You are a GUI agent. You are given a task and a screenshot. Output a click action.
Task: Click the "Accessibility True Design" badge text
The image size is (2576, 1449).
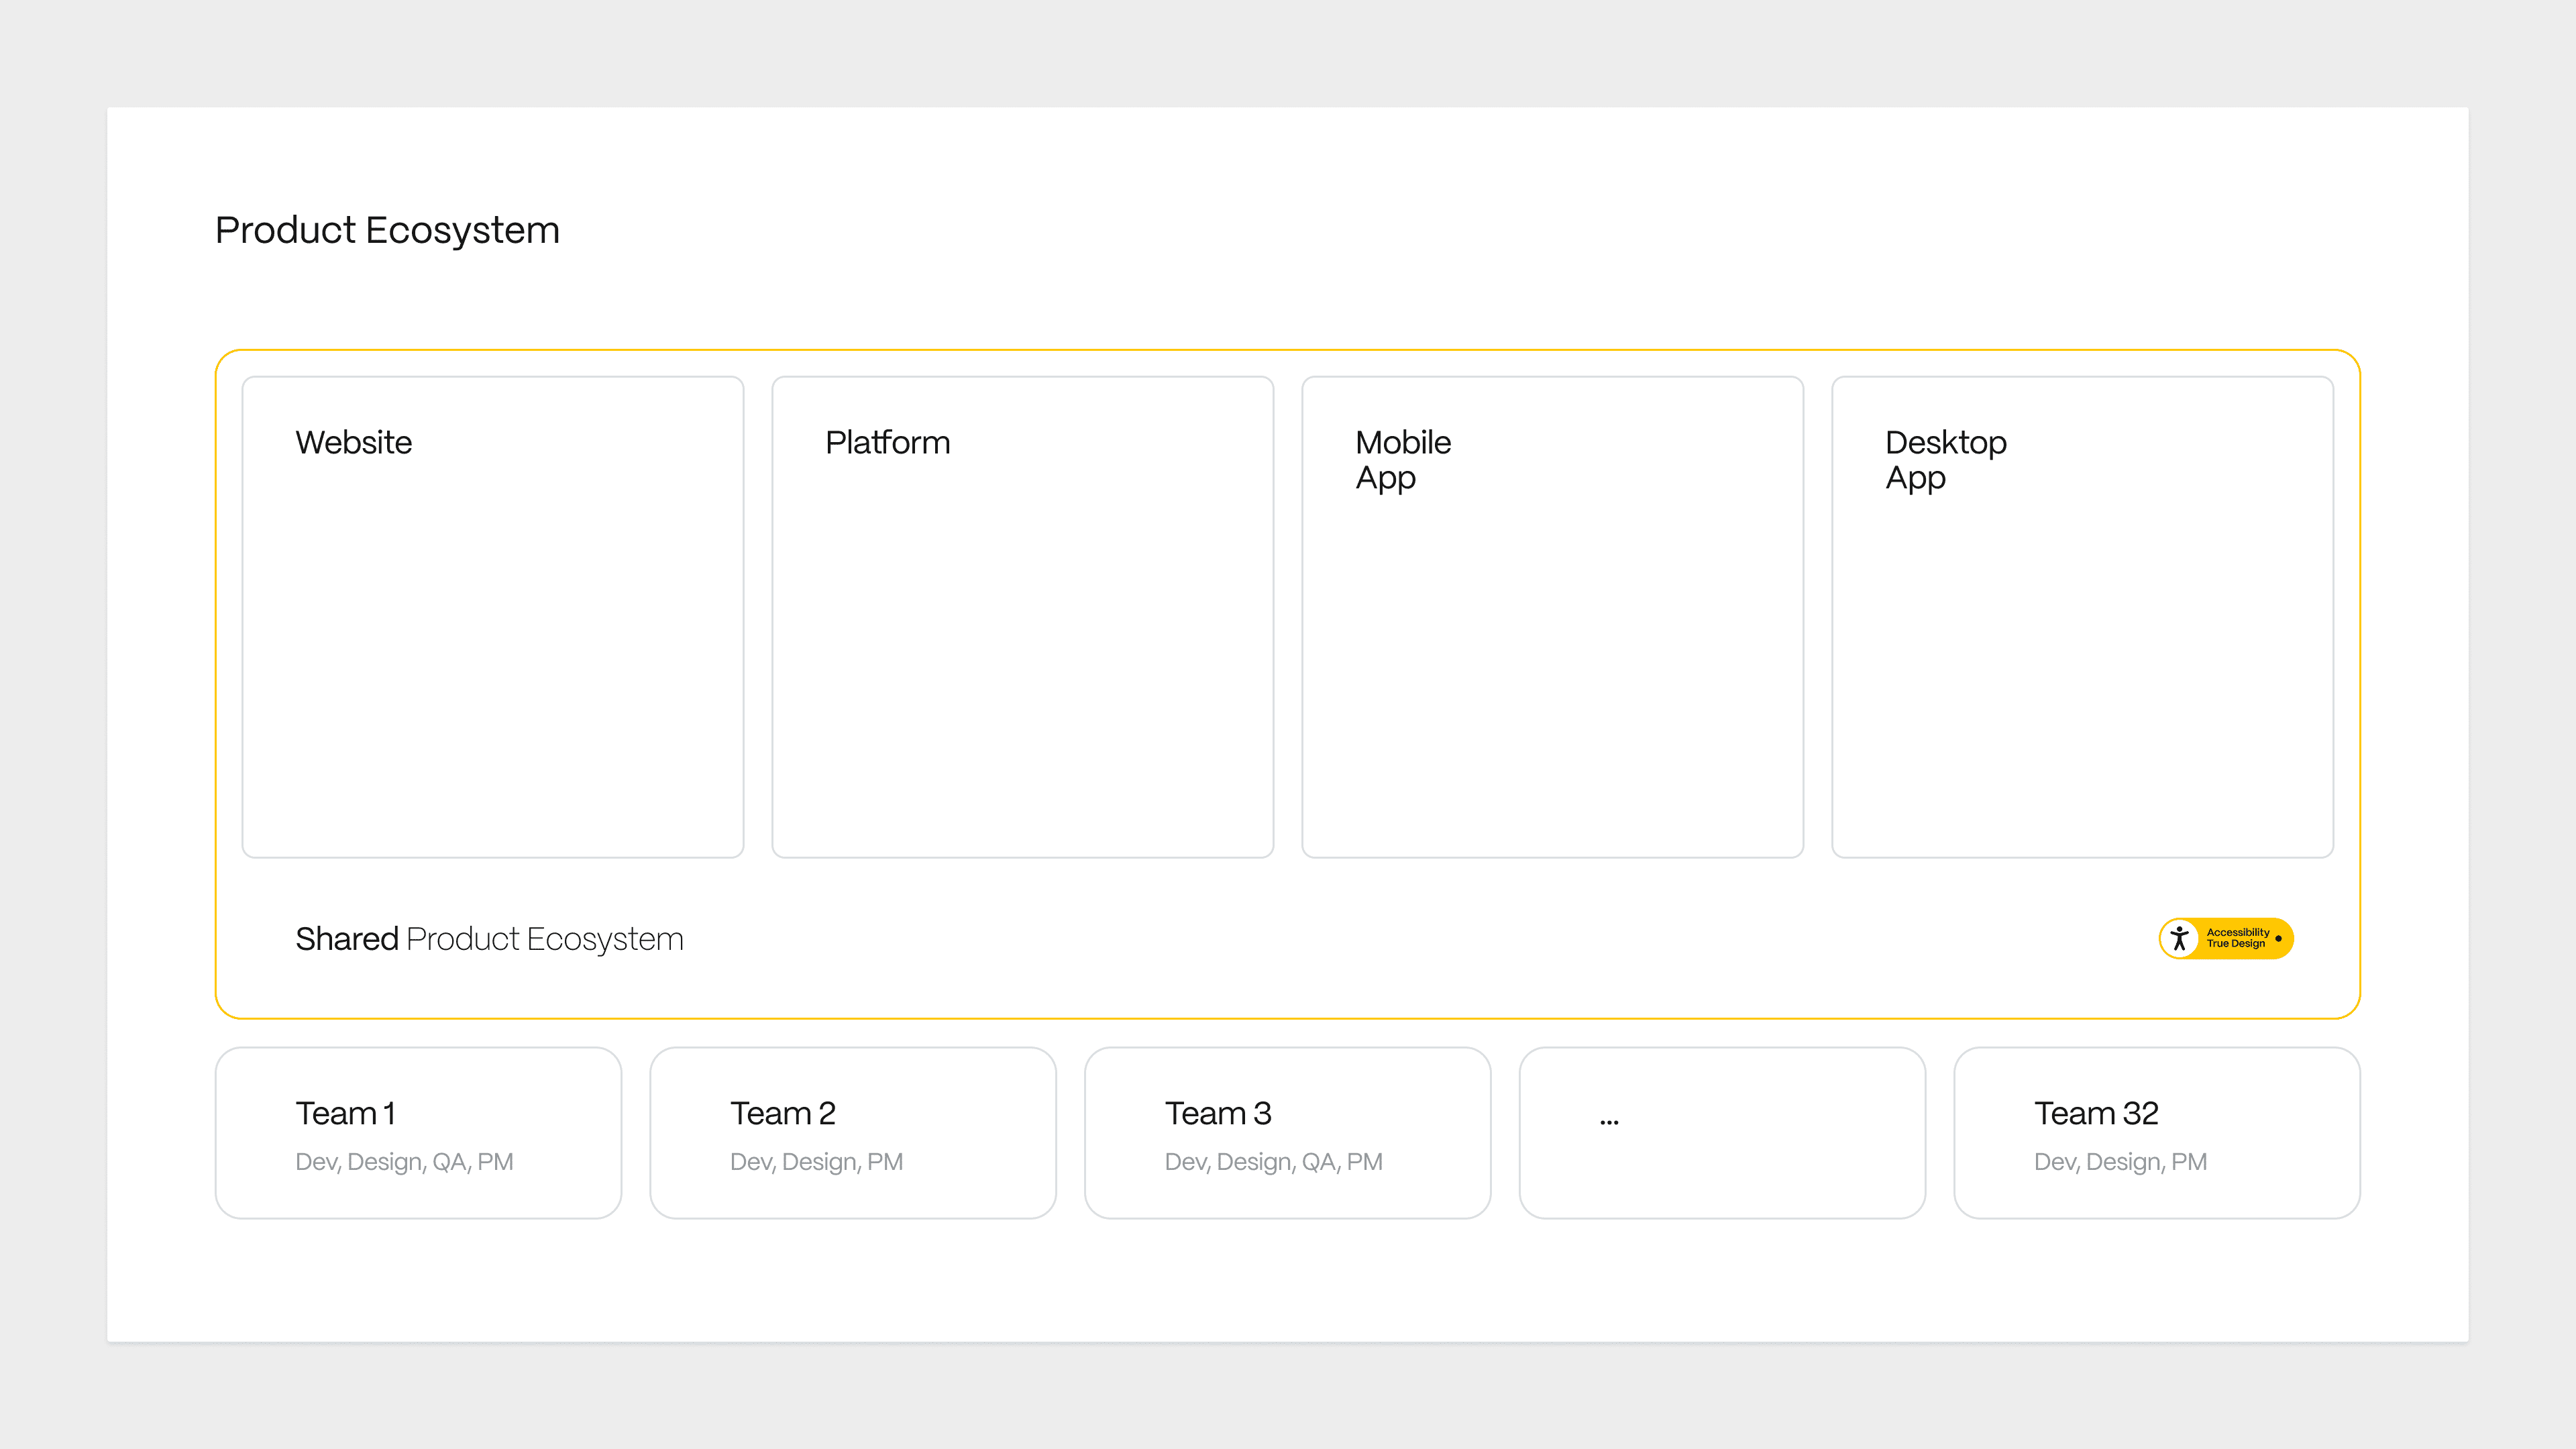(2237, 938)
